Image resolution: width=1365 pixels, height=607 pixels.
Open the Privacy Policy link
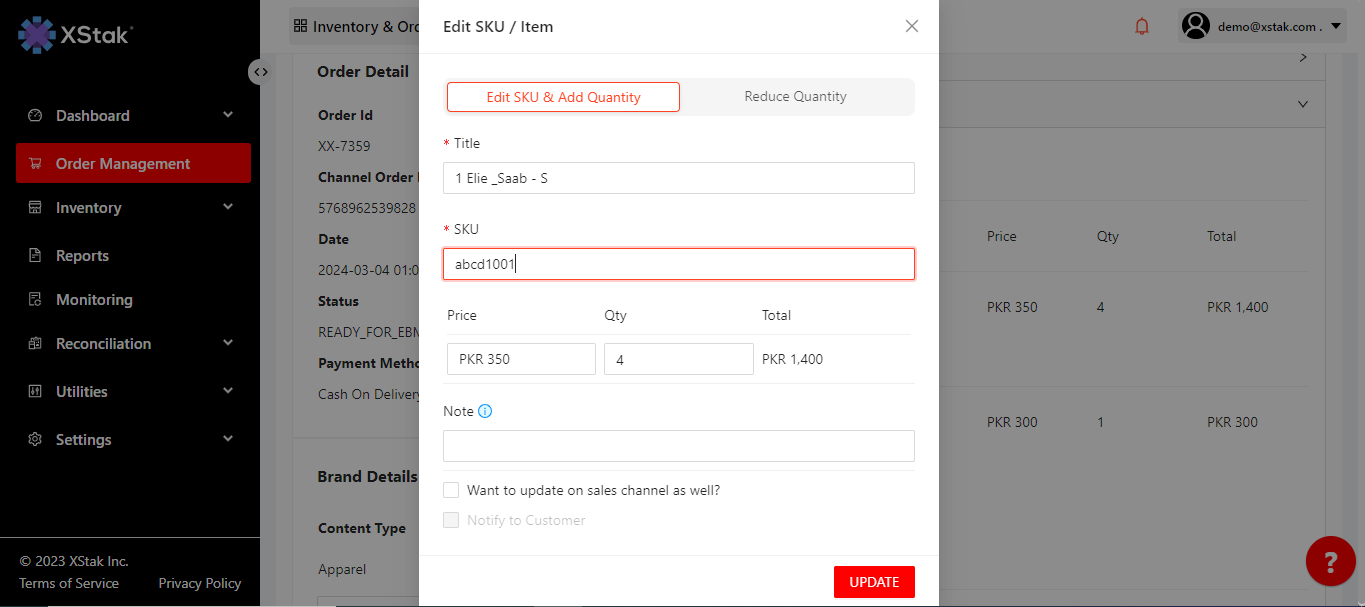(x=199, y=583)
